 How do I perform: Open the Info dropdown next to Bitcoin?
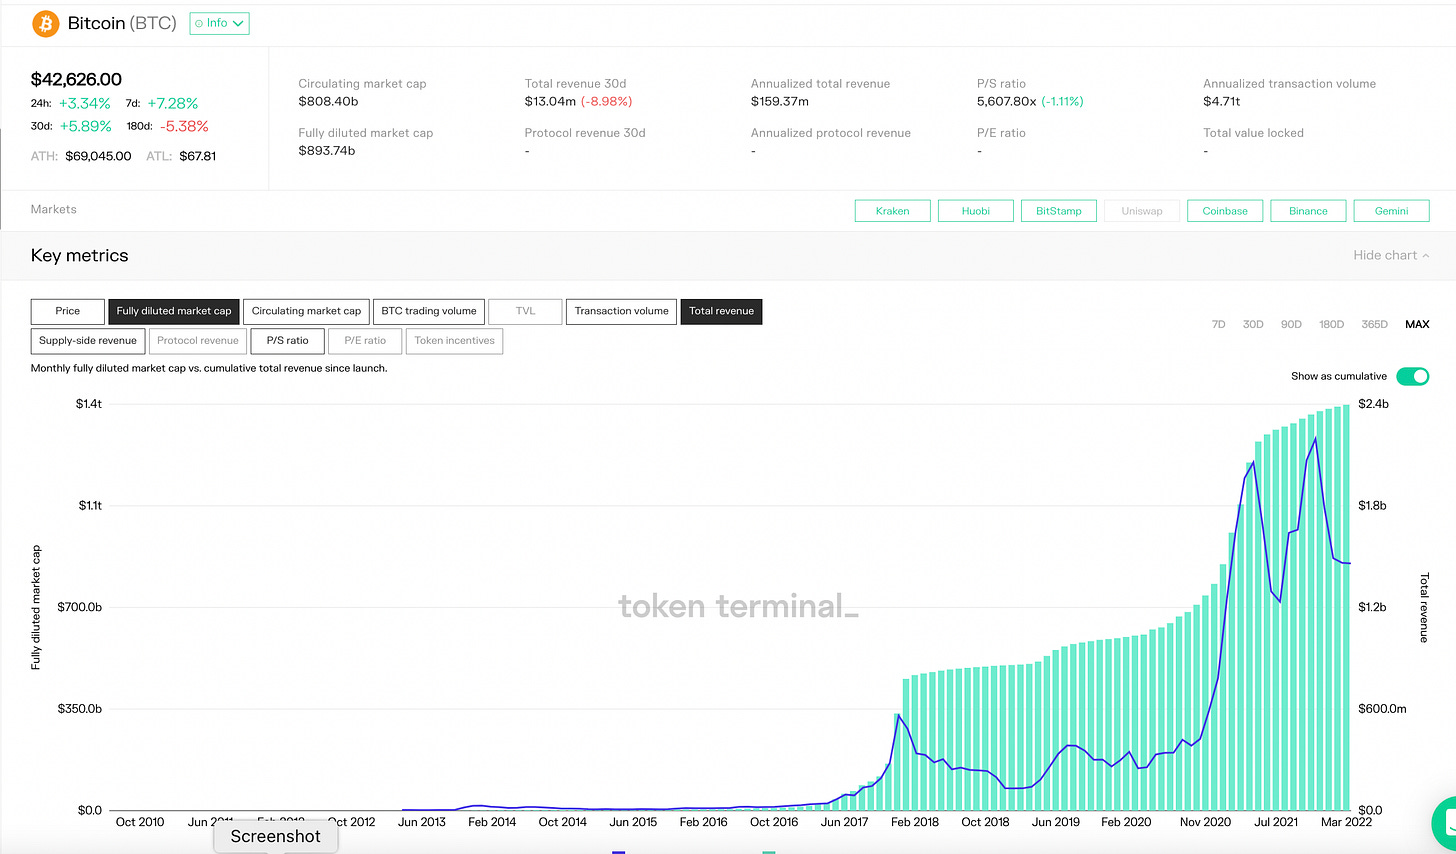click(219, 23)
